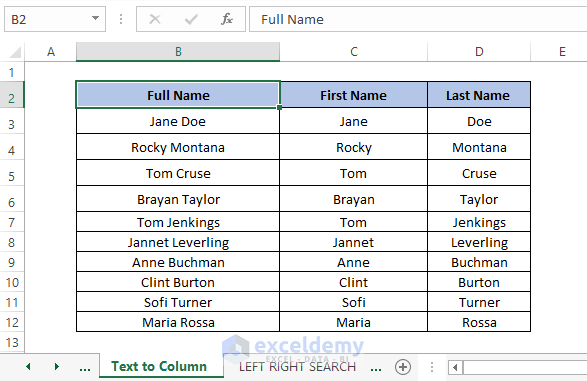This screenshot has width=587, height=381.
Task: Click the Last Name cell Cruse
Action: (479, 173)
